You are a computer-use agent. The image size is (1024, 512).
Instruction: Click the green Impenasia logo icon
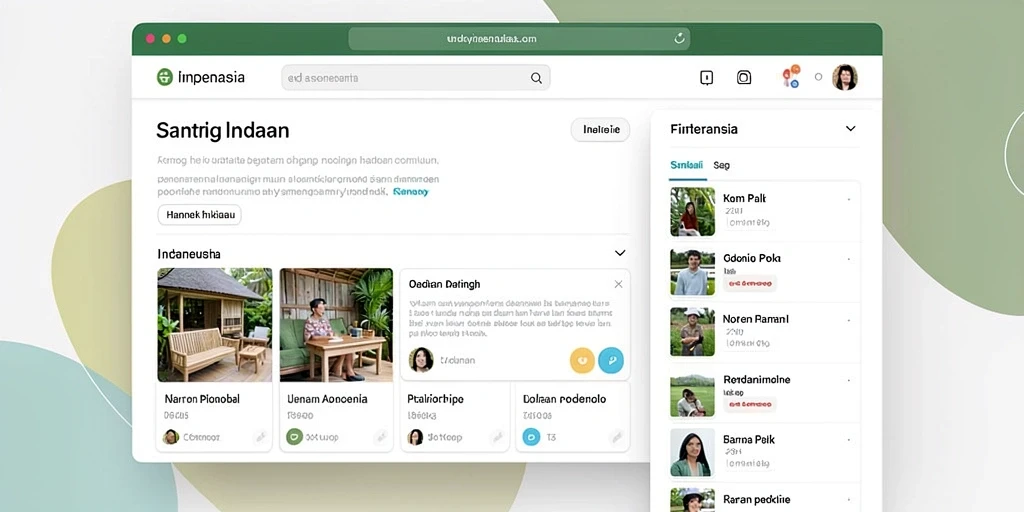pos(165,77)
